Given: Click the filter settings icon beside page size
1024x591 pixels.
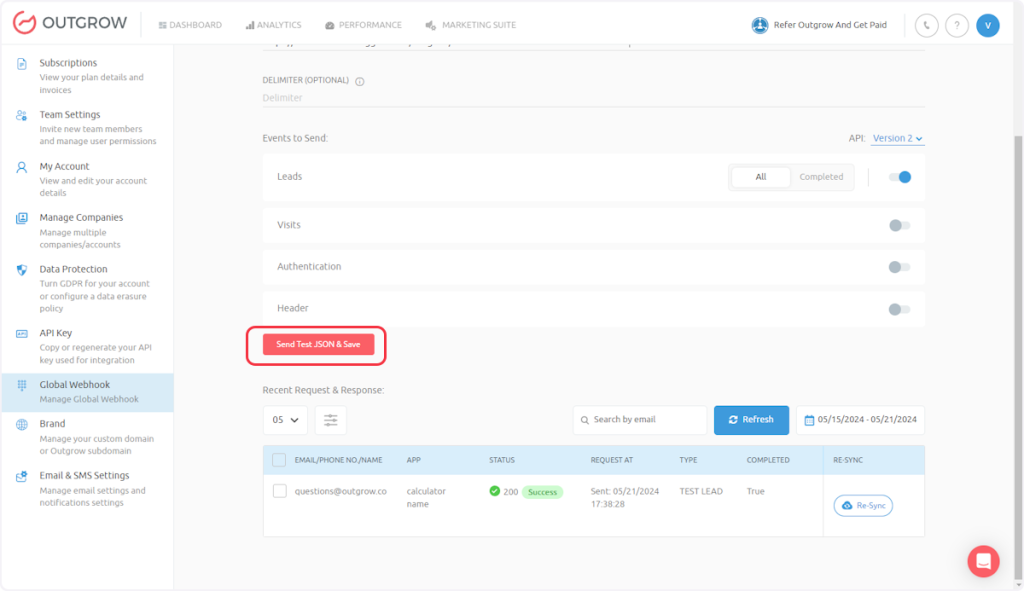Looking at the screenshot, I should [330, 420].
